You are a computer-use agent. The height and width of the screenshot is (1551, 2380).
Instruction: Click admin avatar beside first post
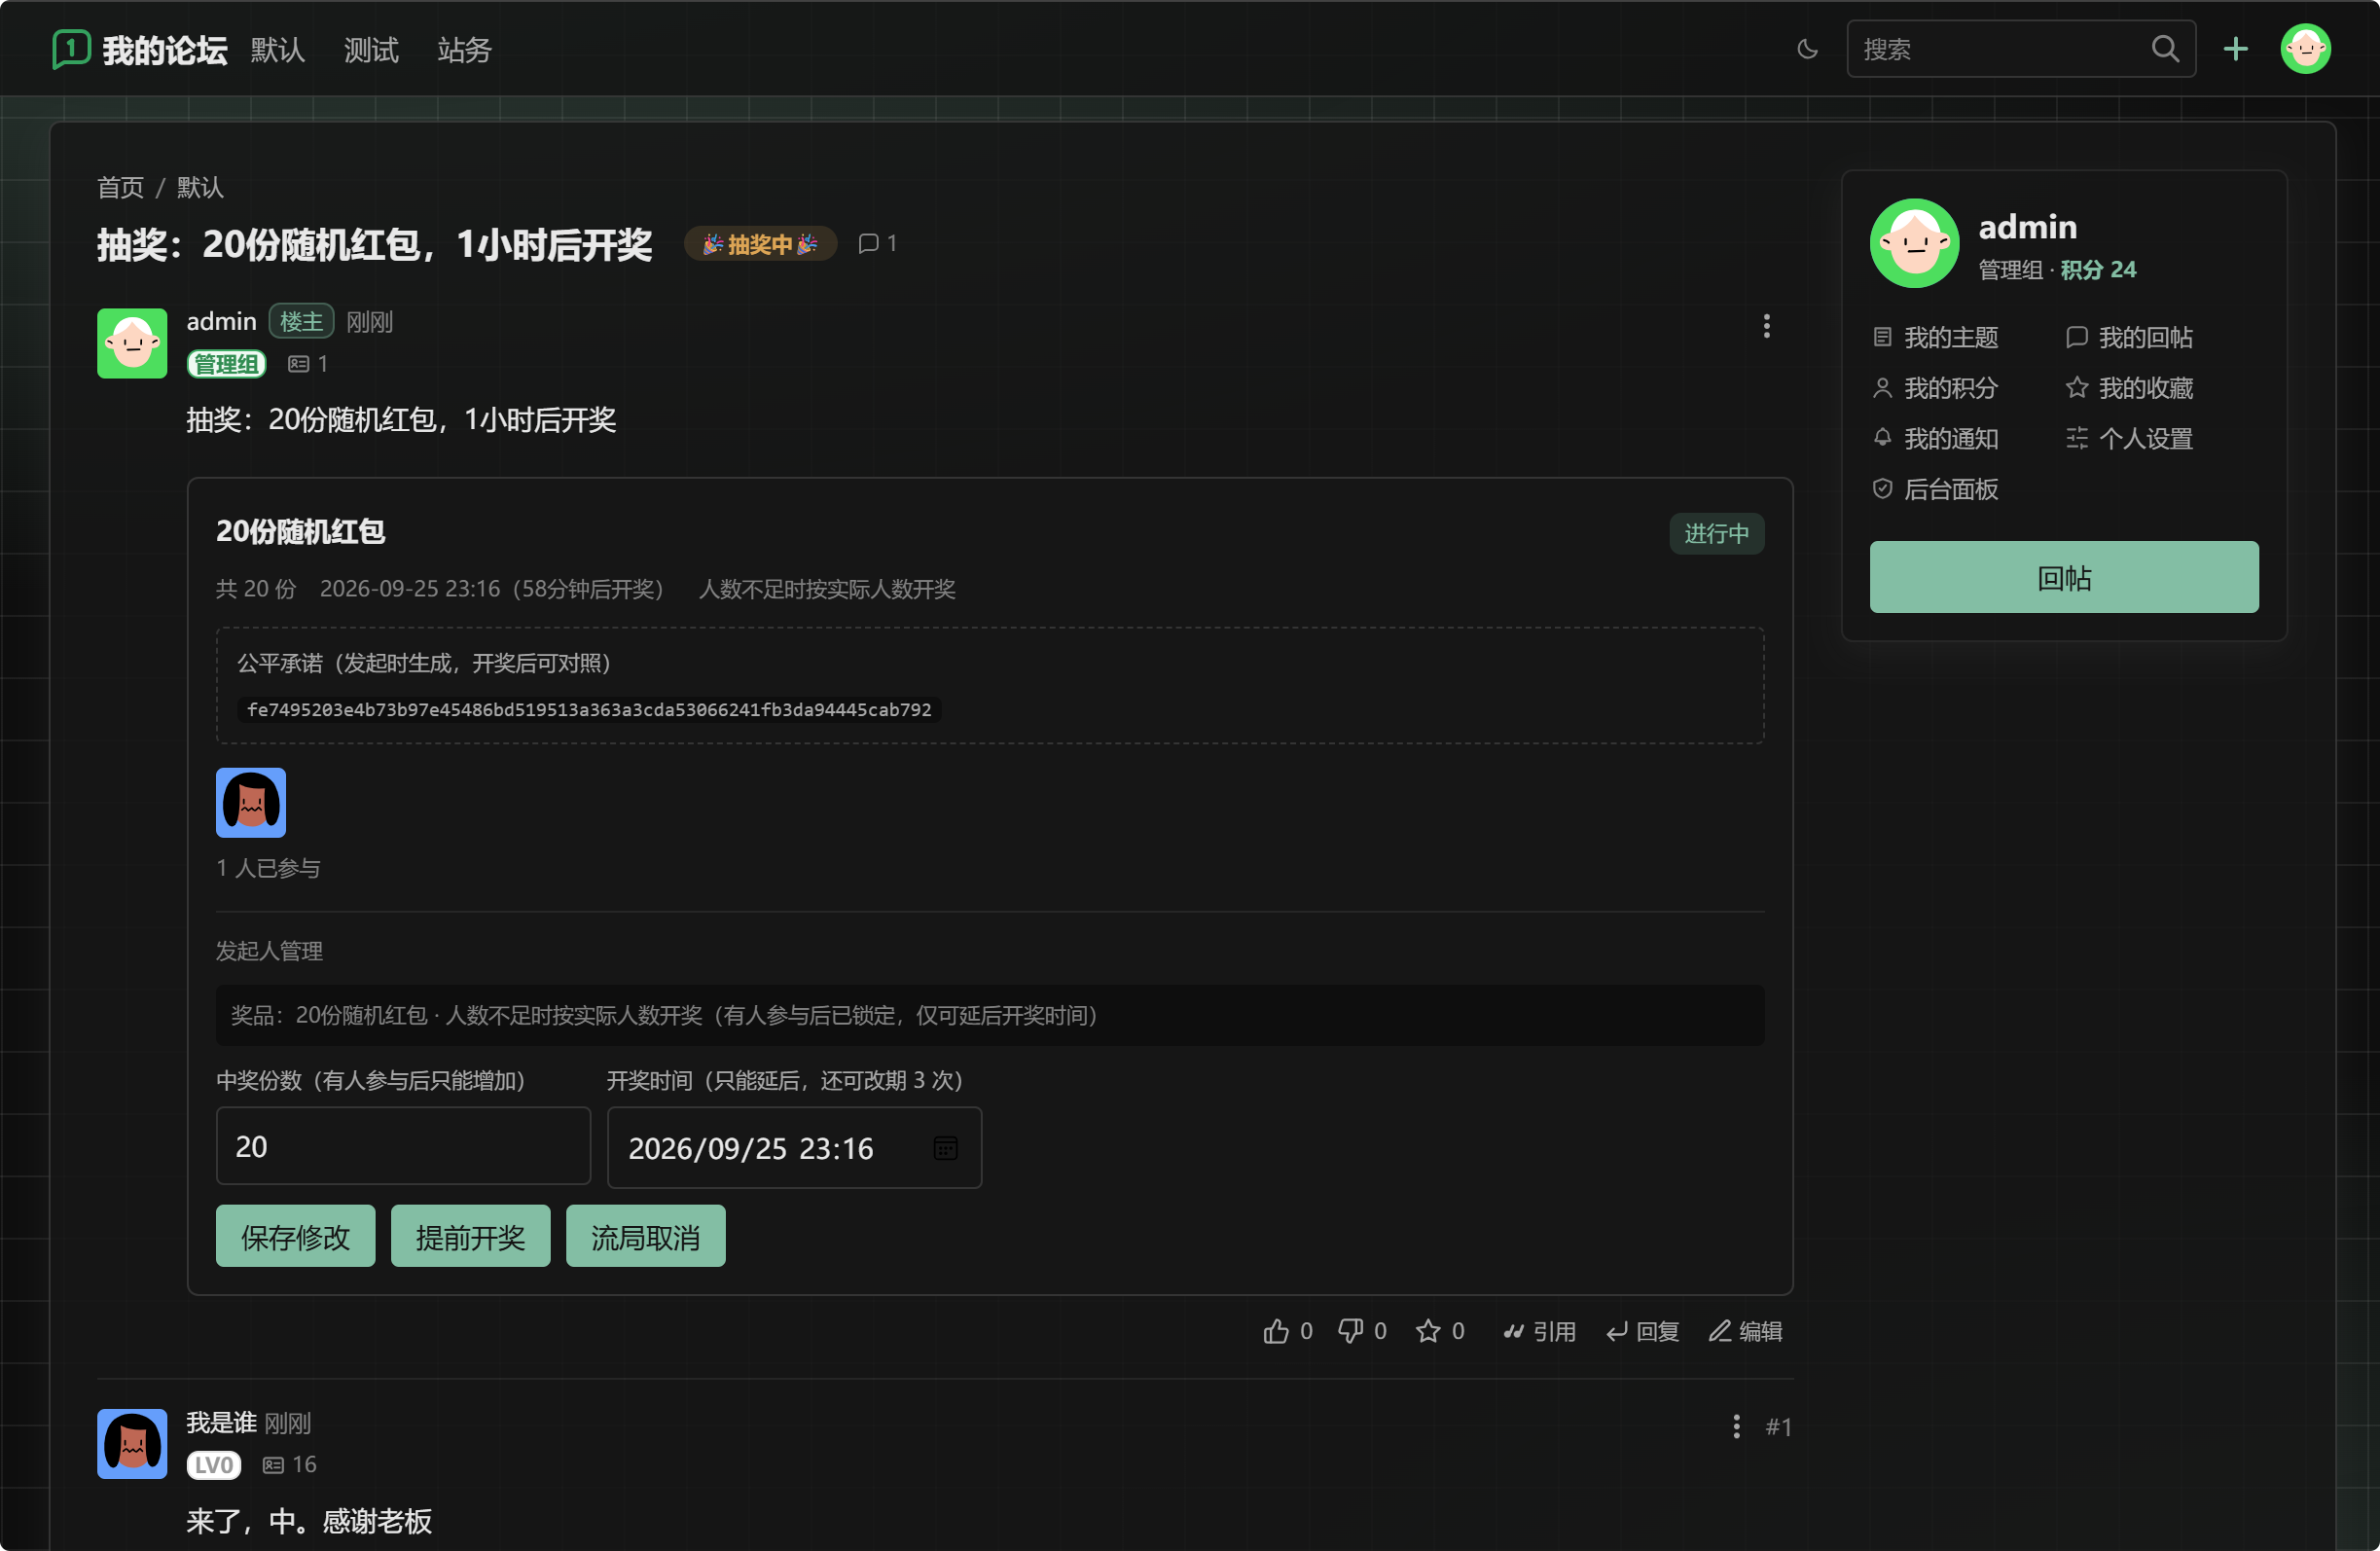coord(132,343)
